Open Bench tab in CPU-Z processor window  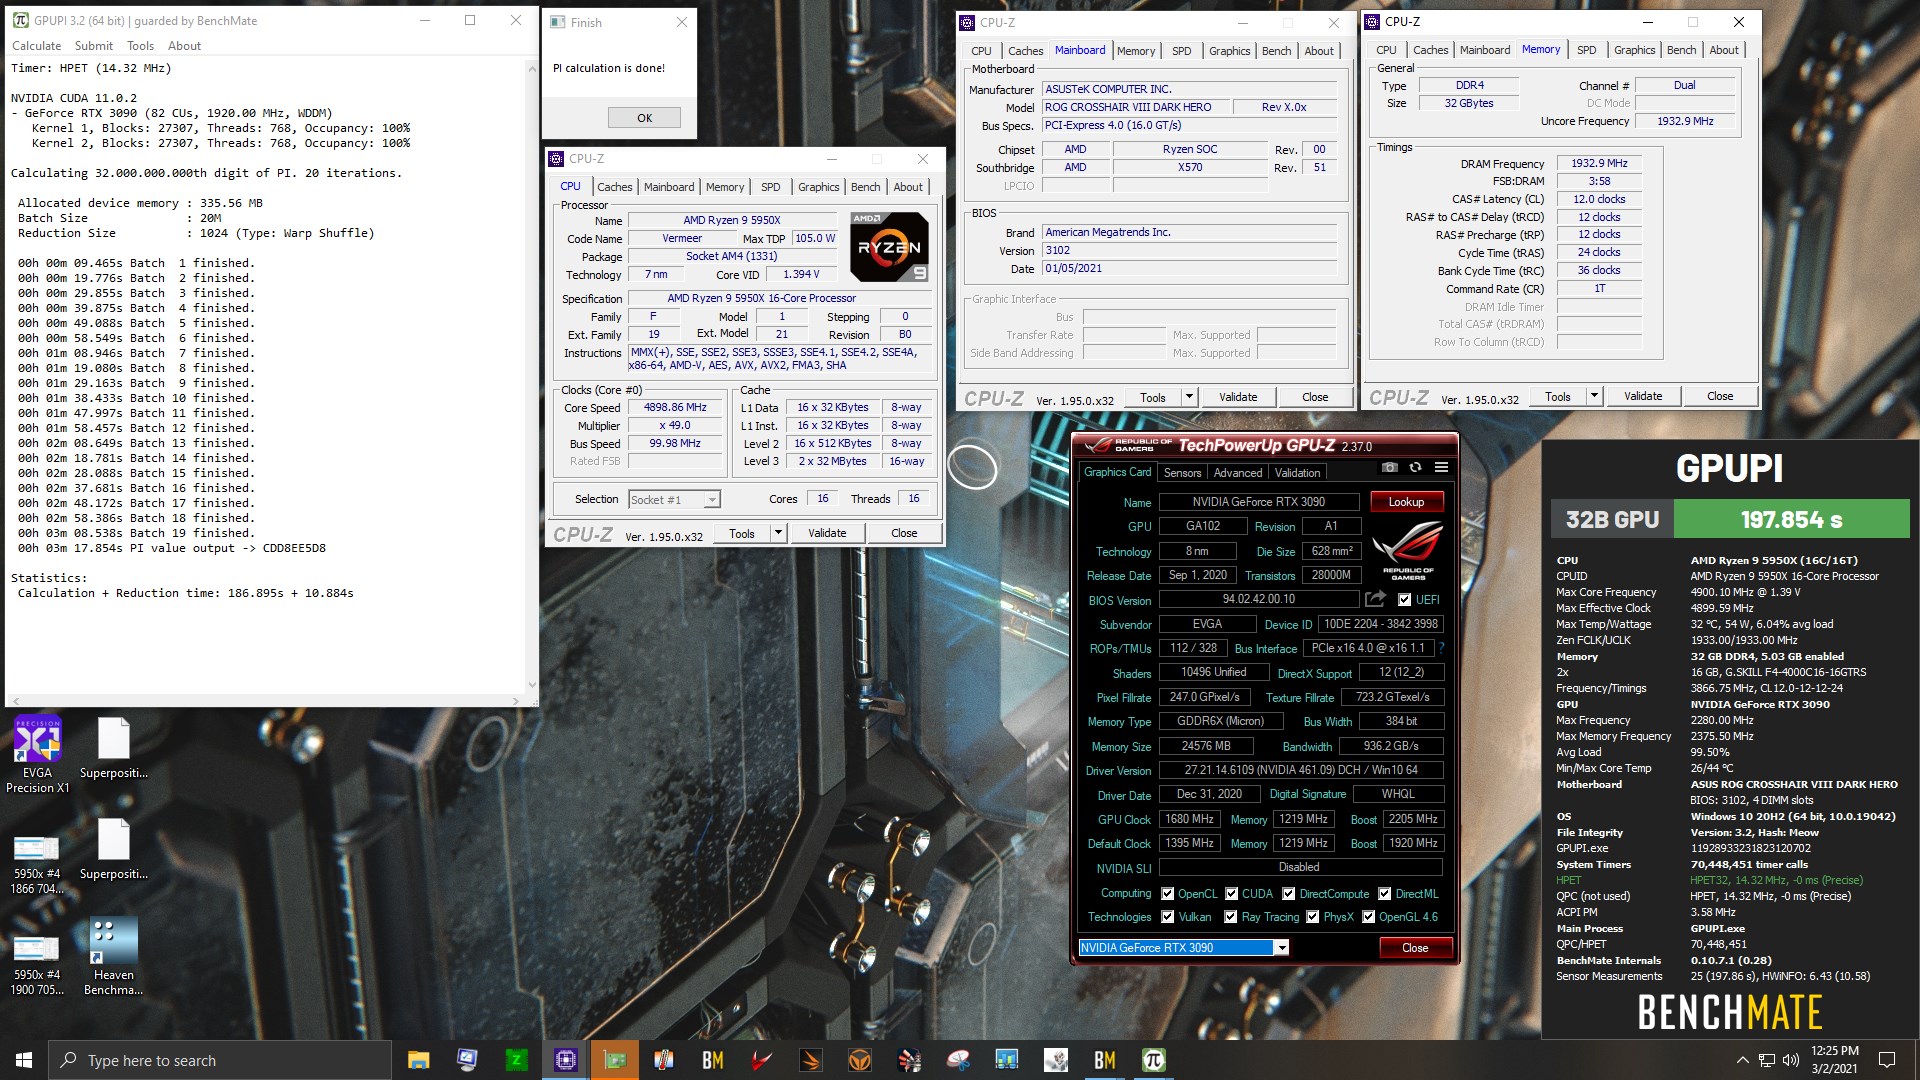(x=865, y=187)
